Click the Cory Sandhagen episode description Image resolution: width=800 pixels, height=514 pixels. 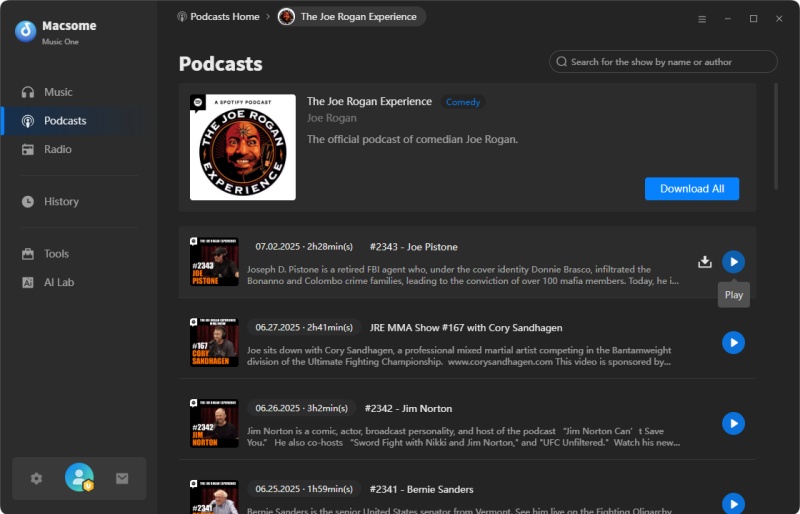pyautogui.click(x=459, y=356)
